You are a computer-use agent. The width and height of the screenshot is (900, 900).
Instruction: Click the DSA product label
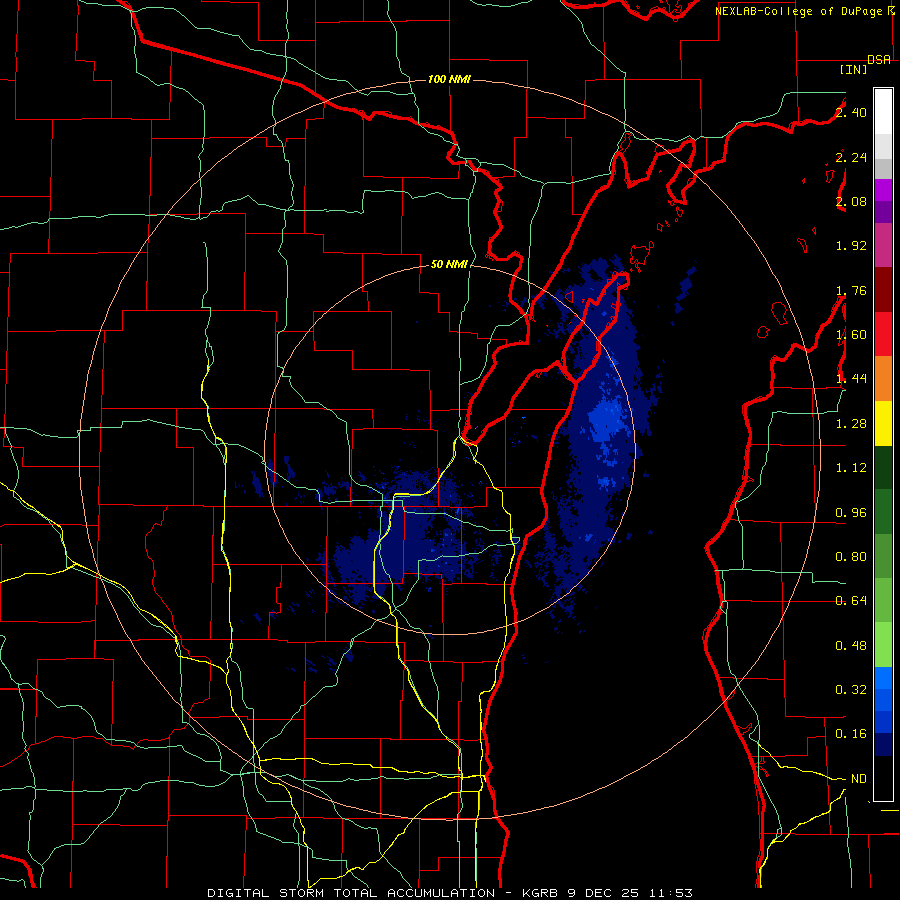[x=879, y=60]
